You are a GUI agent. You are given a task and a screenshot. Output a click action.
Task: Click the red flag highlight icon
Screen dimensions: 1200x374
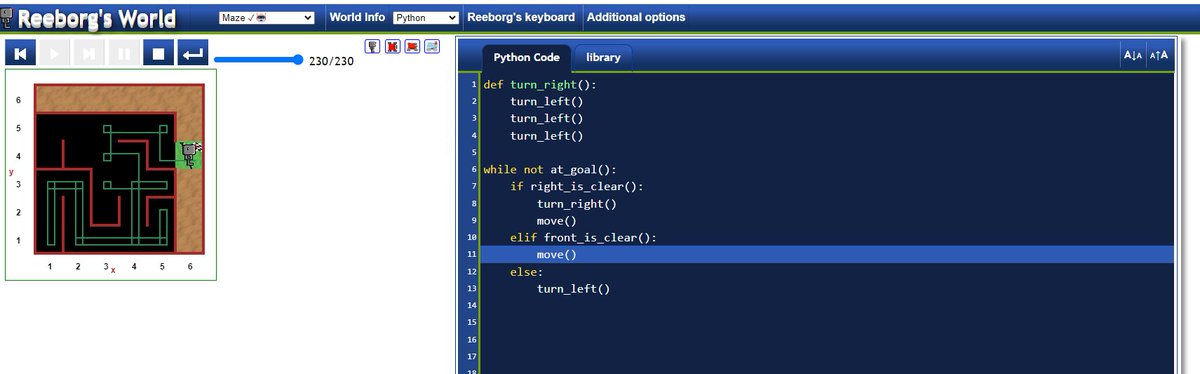tap(412, 47)
